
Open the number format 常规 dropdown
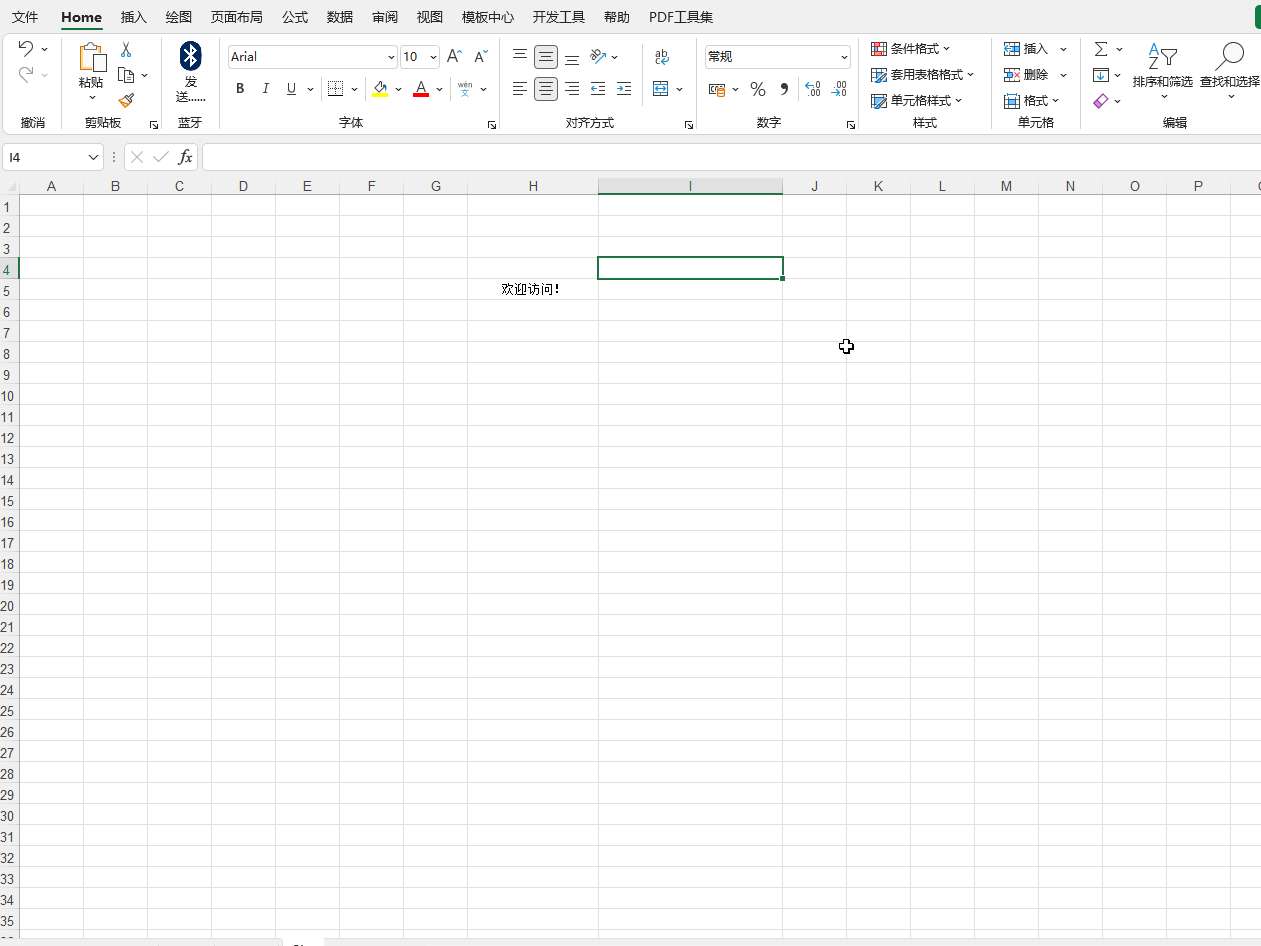pyautogui.click(x=844, y=57)
